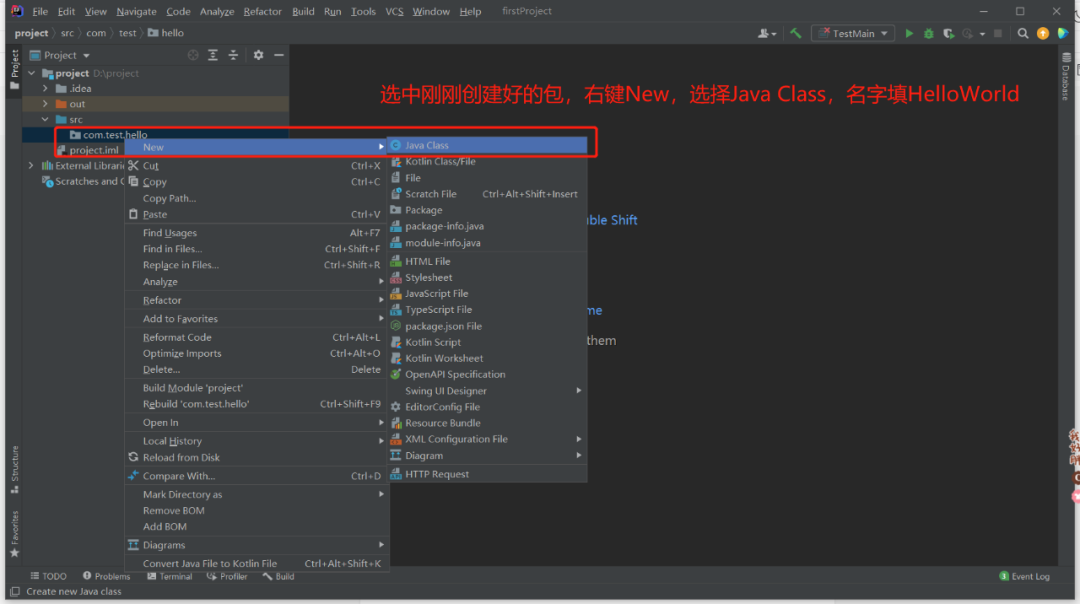Image resolution: width=1080 pixels, height=604 pixels.
Task: Run TestMain with the green play icon
Action: (909, 33)
